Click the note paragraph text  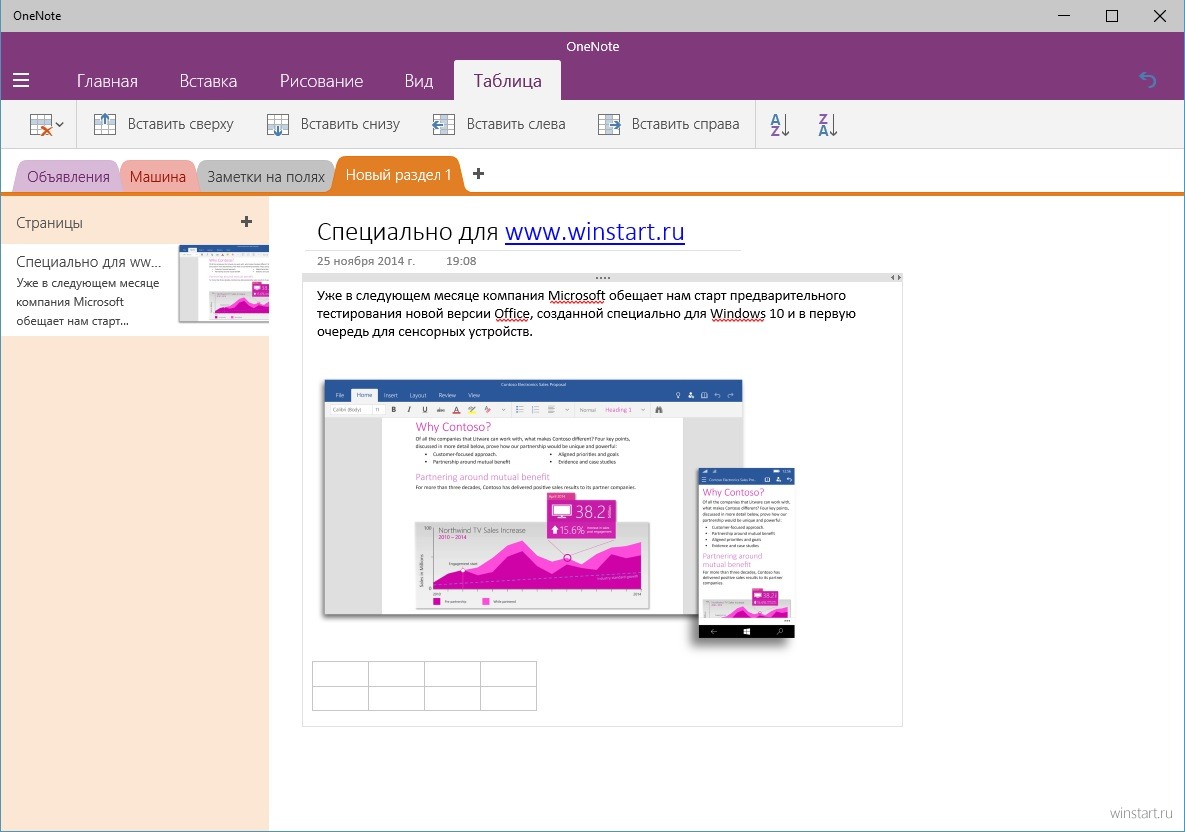click(586, 314)
